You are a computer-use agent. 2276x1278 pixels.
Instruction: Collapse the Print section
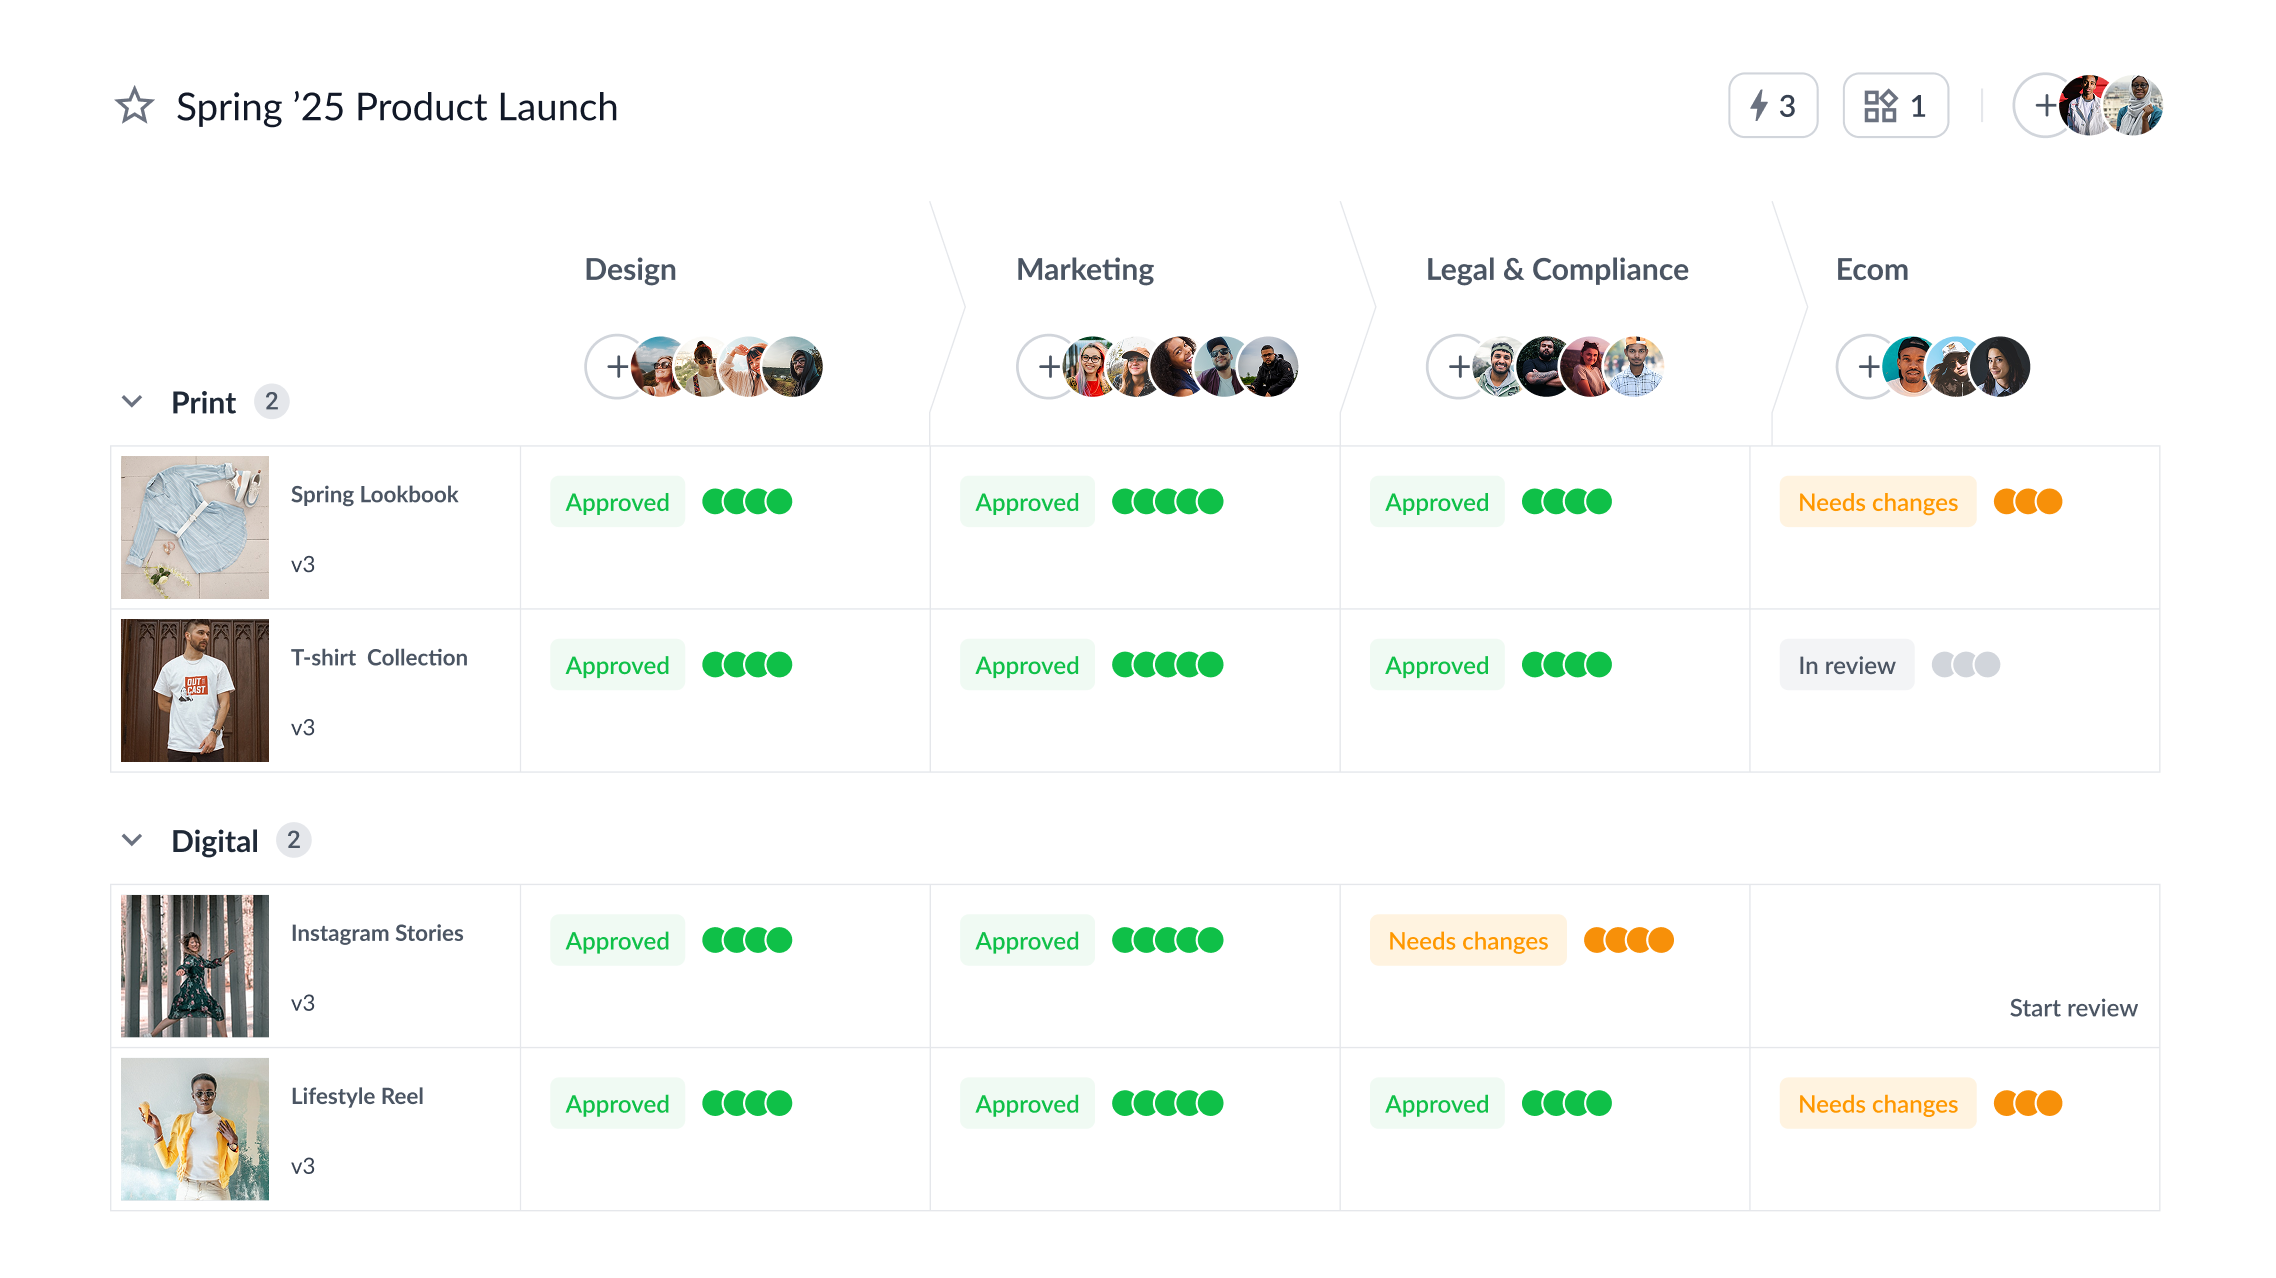pyautogui.click(x=132, y=402)
